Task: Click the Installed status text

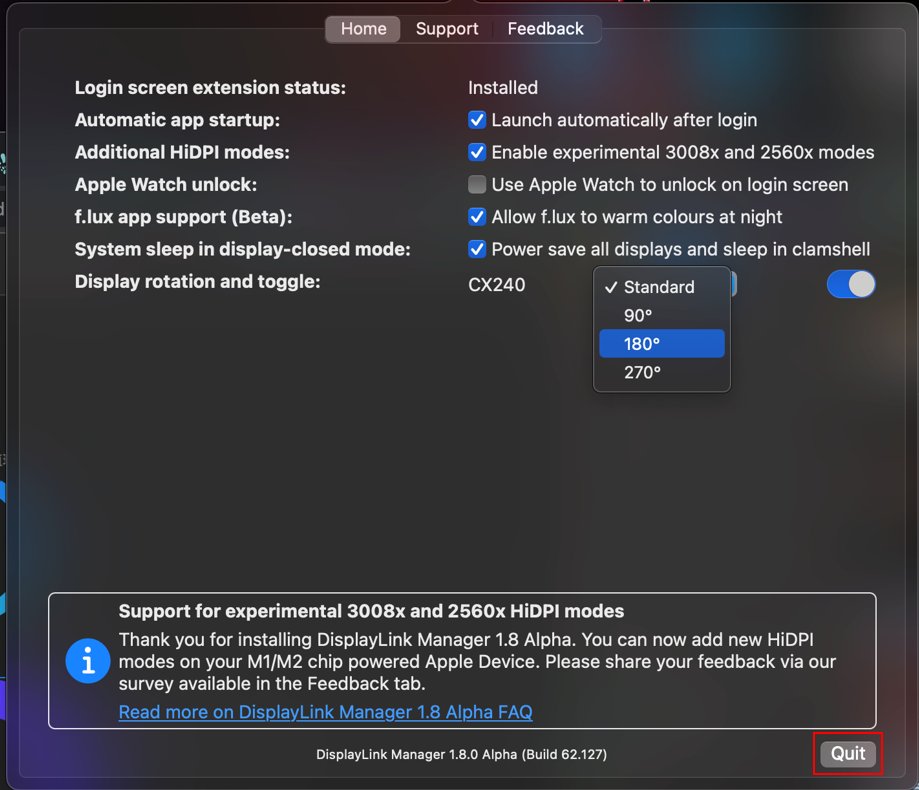Action: pyautogui.click(x=503, y=88)
